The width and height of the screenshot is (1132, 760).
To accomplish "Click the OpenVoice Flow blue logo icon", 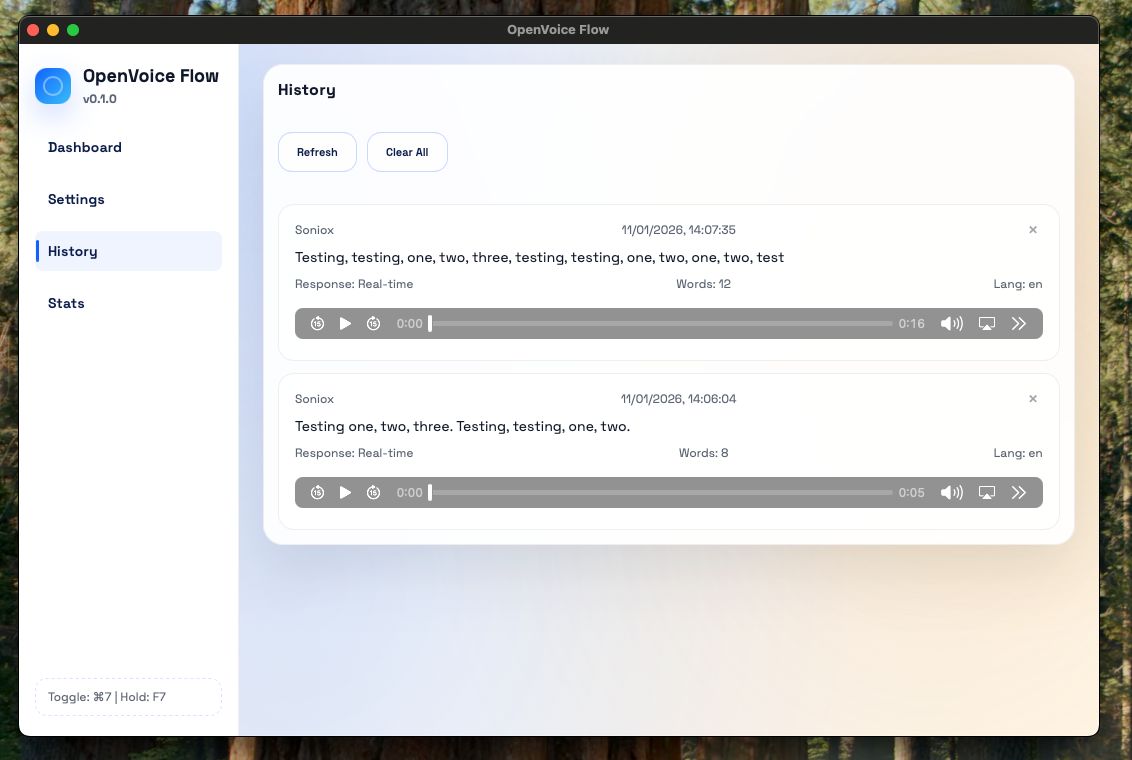I will [53, 86].
